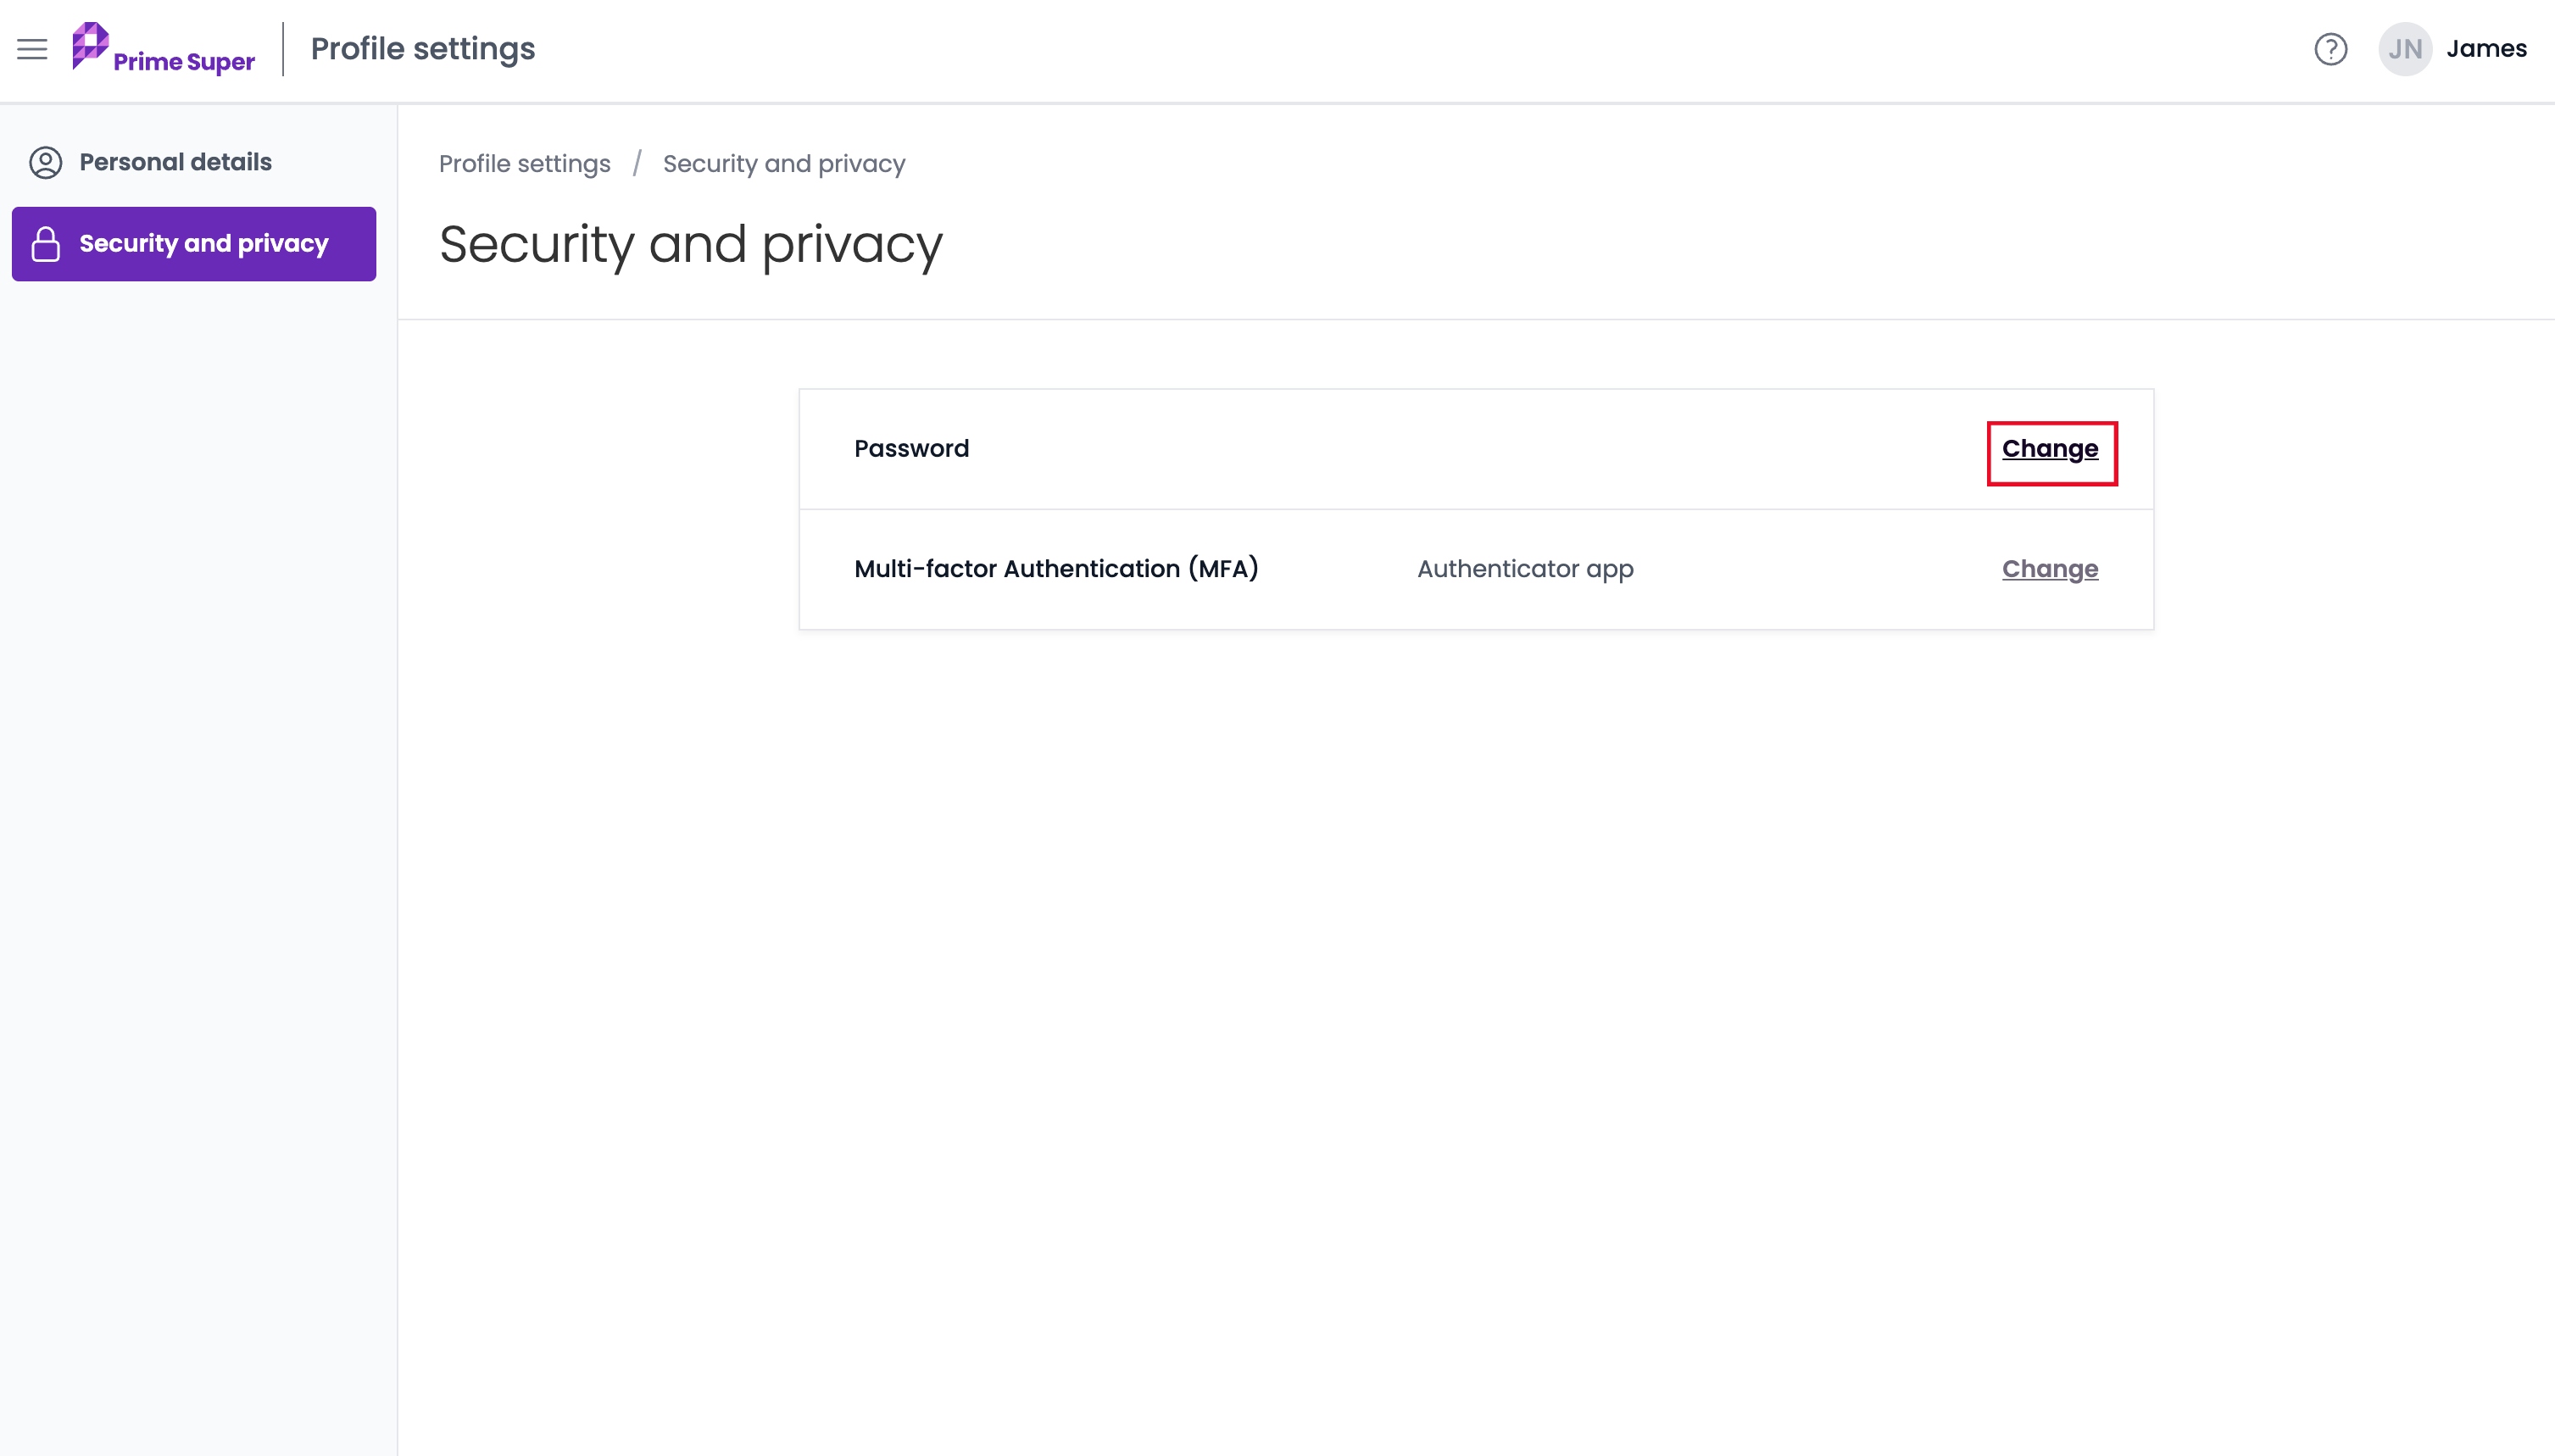The height and width of the screenshot is (1456, 2555).
Task: Click the Security and privacy page heading
Action: [x=690, y=246]
